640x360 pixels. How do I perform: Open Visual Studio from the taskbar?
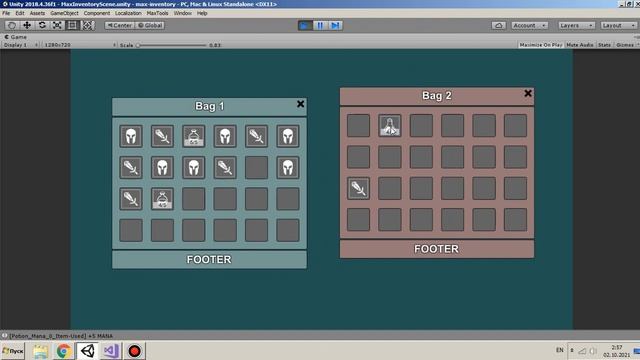click(x=111, y=351)
